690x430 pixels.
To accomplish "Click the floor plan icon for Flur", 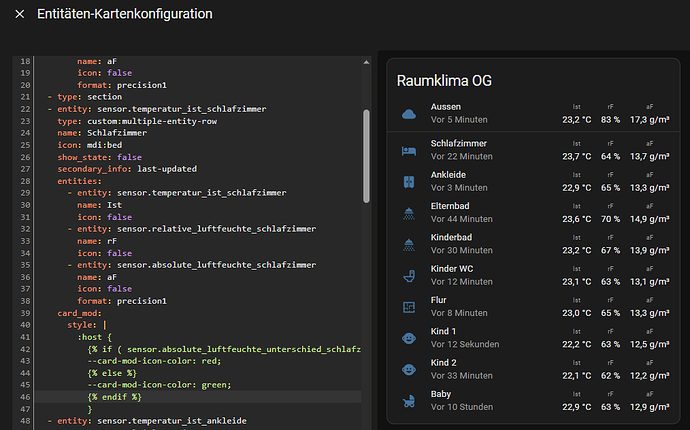I will (408, 306).
